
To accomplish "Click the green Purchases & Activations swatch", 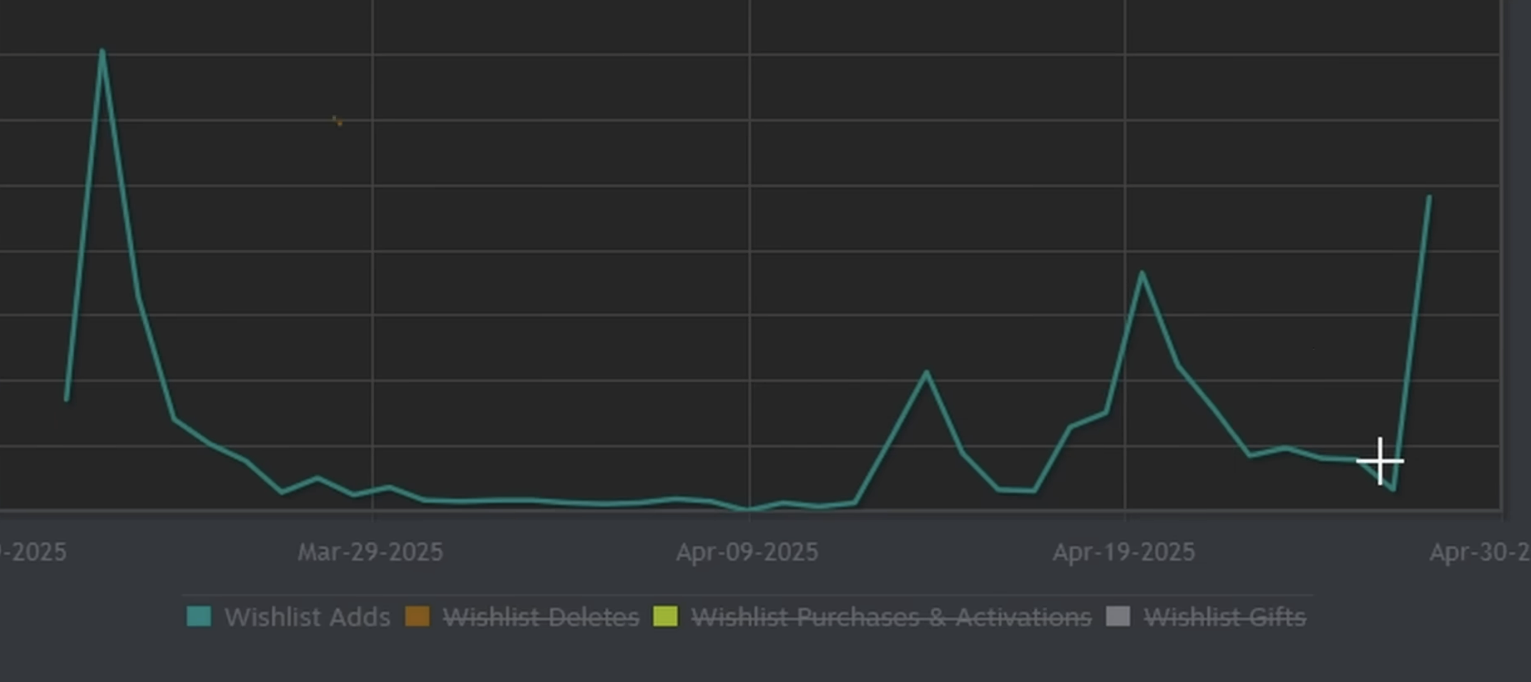I will point(665,617).
